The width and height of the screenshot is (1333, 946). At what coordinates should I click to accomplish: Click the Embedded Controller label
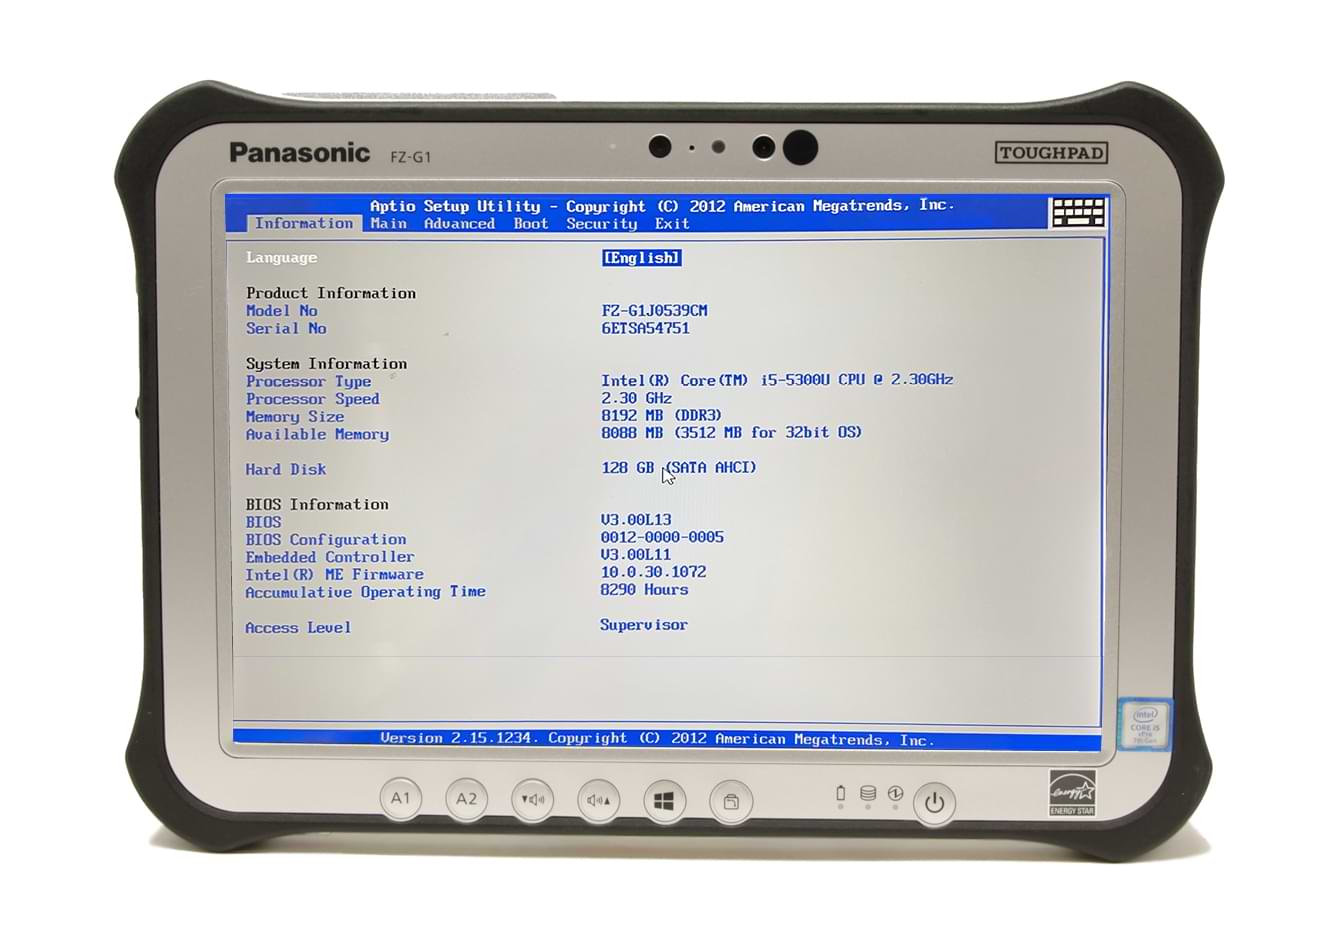coord(330,558)
